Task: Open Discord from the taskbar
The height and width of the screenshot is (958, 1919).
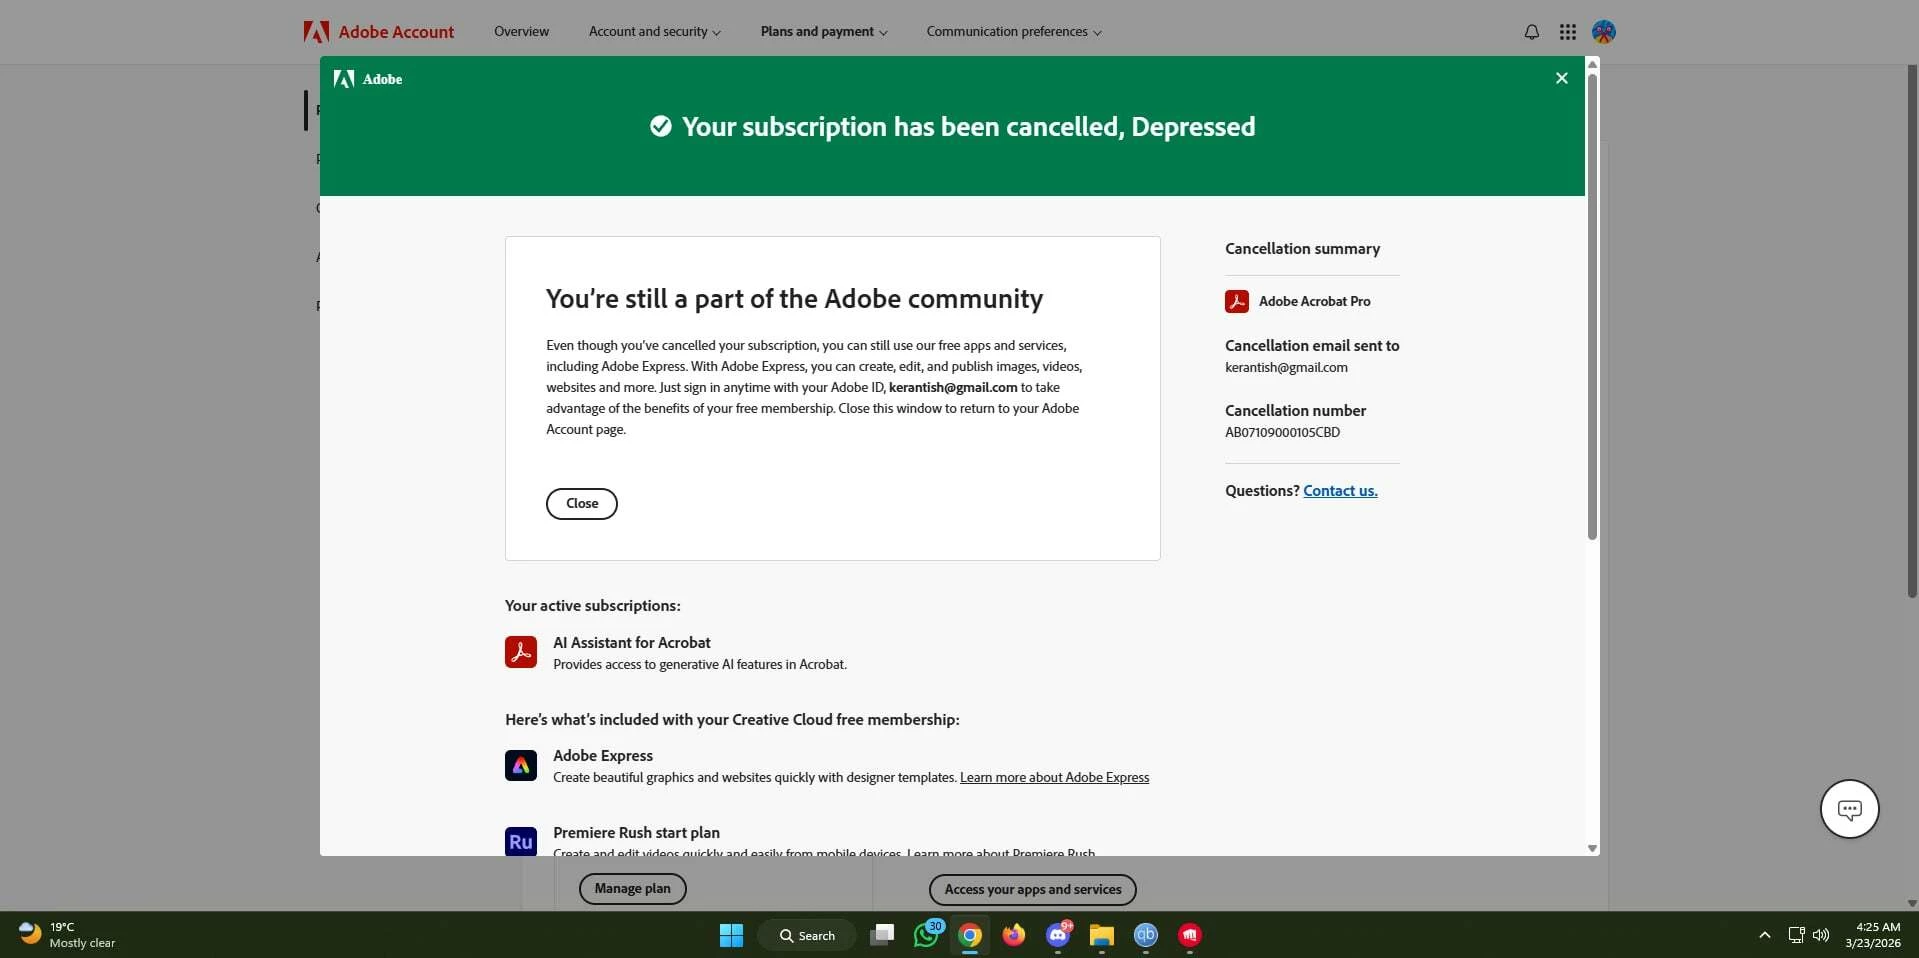Action: 1058,935
